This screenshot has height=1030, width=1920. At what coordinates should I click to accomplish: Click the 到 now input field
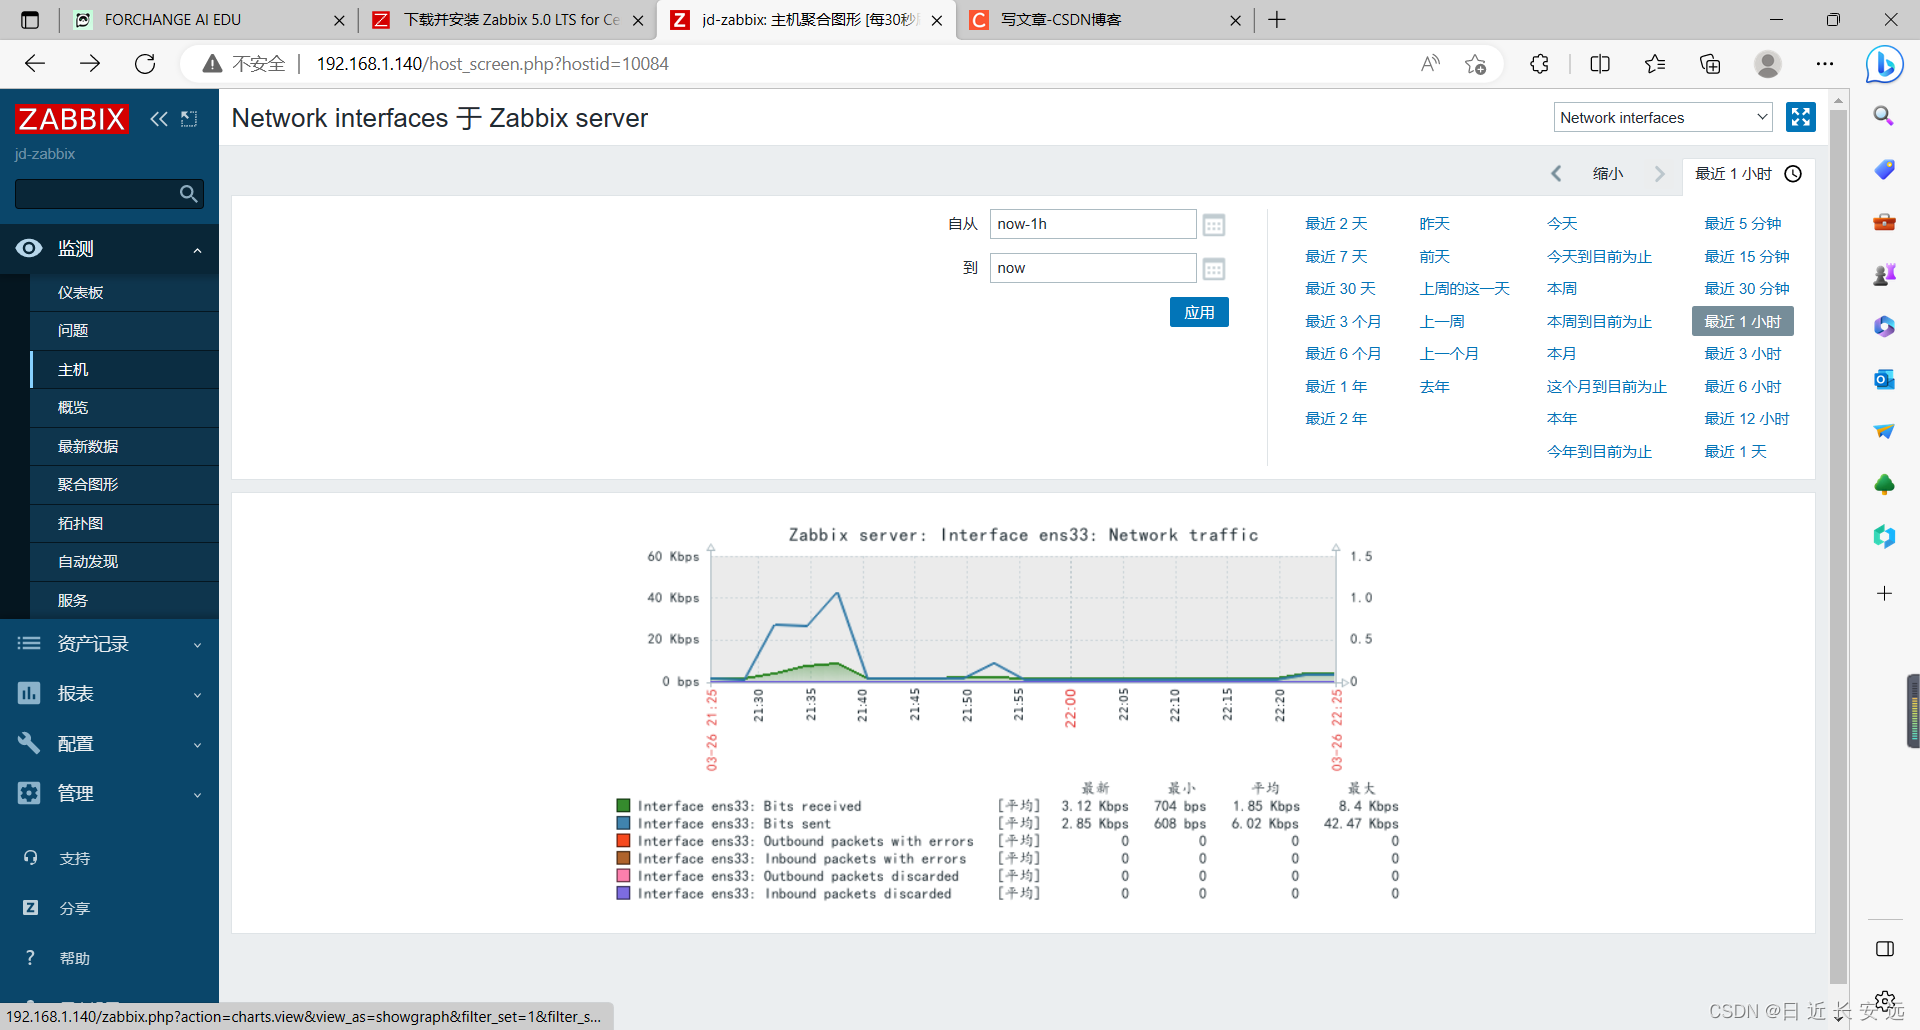point(1093,268)
